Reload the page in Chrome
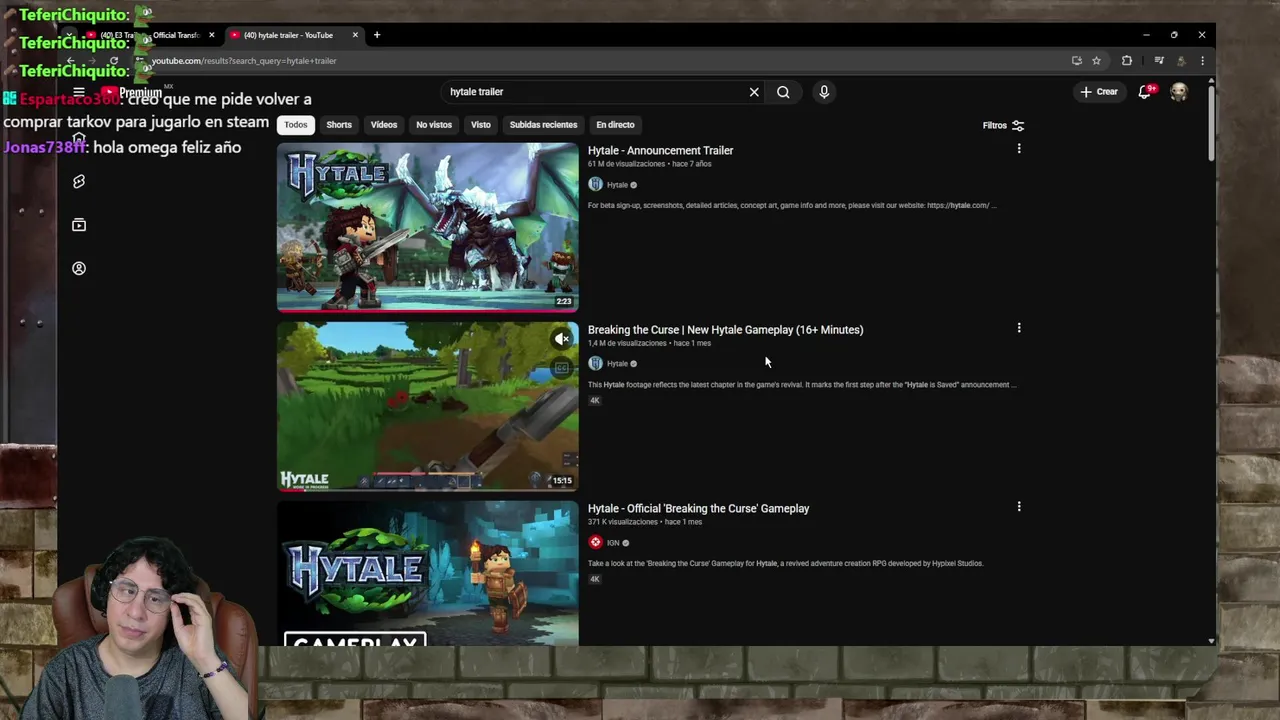 pyautogui.click(x=114, y=61)
